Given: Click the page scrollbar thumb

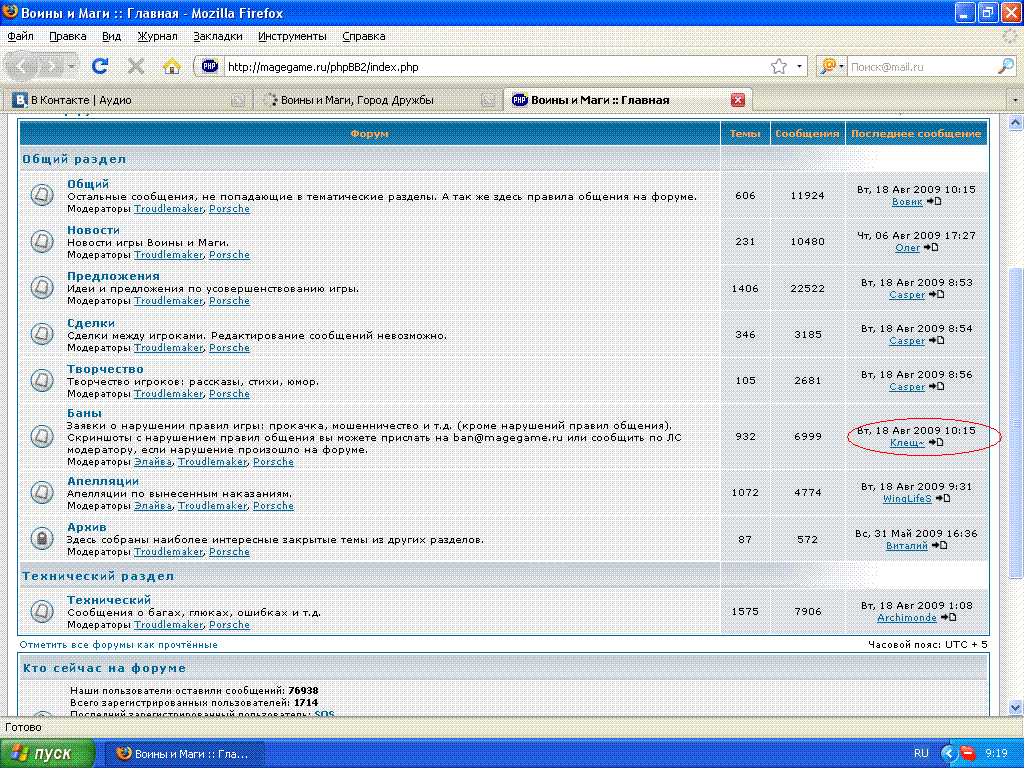Looking at the screenshot, I should coord(1016,423).
